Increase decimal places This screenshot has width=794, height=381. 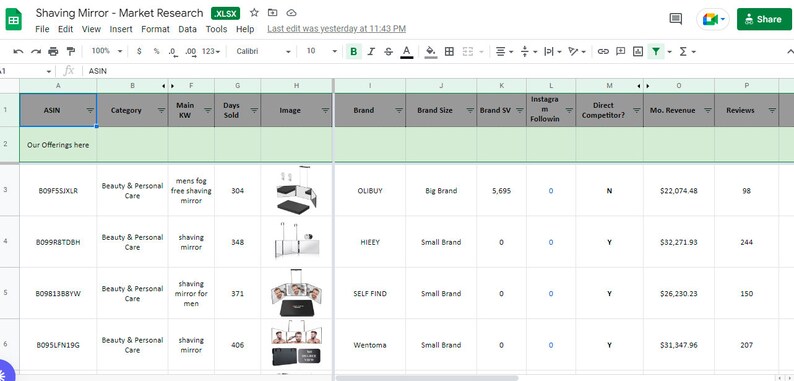[191, 51]
